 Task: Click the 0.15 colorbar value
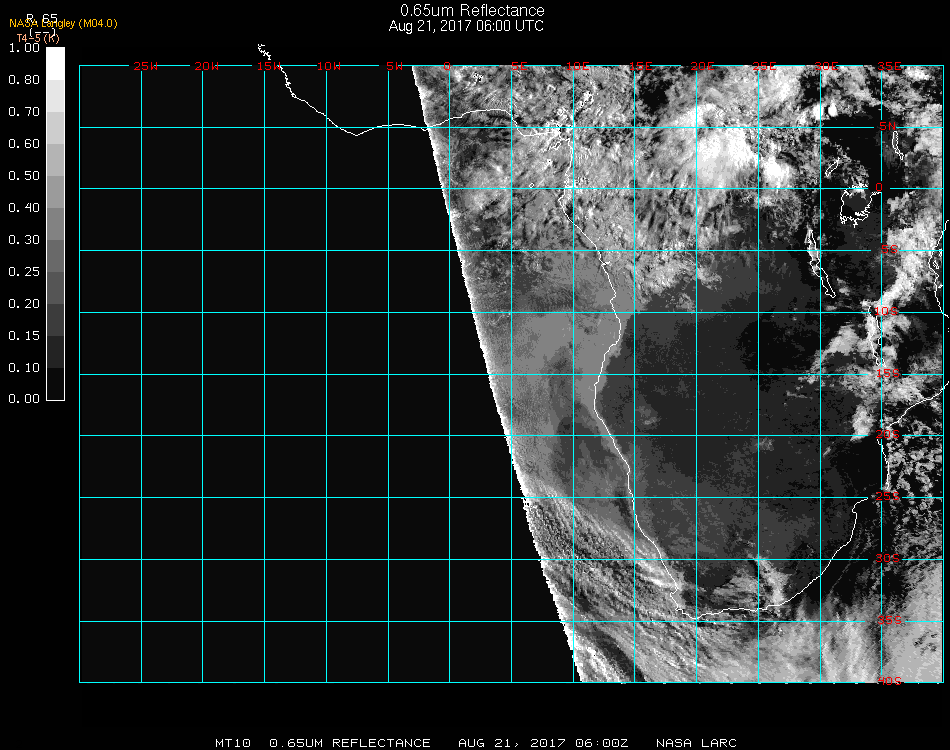tap(24, 336)
